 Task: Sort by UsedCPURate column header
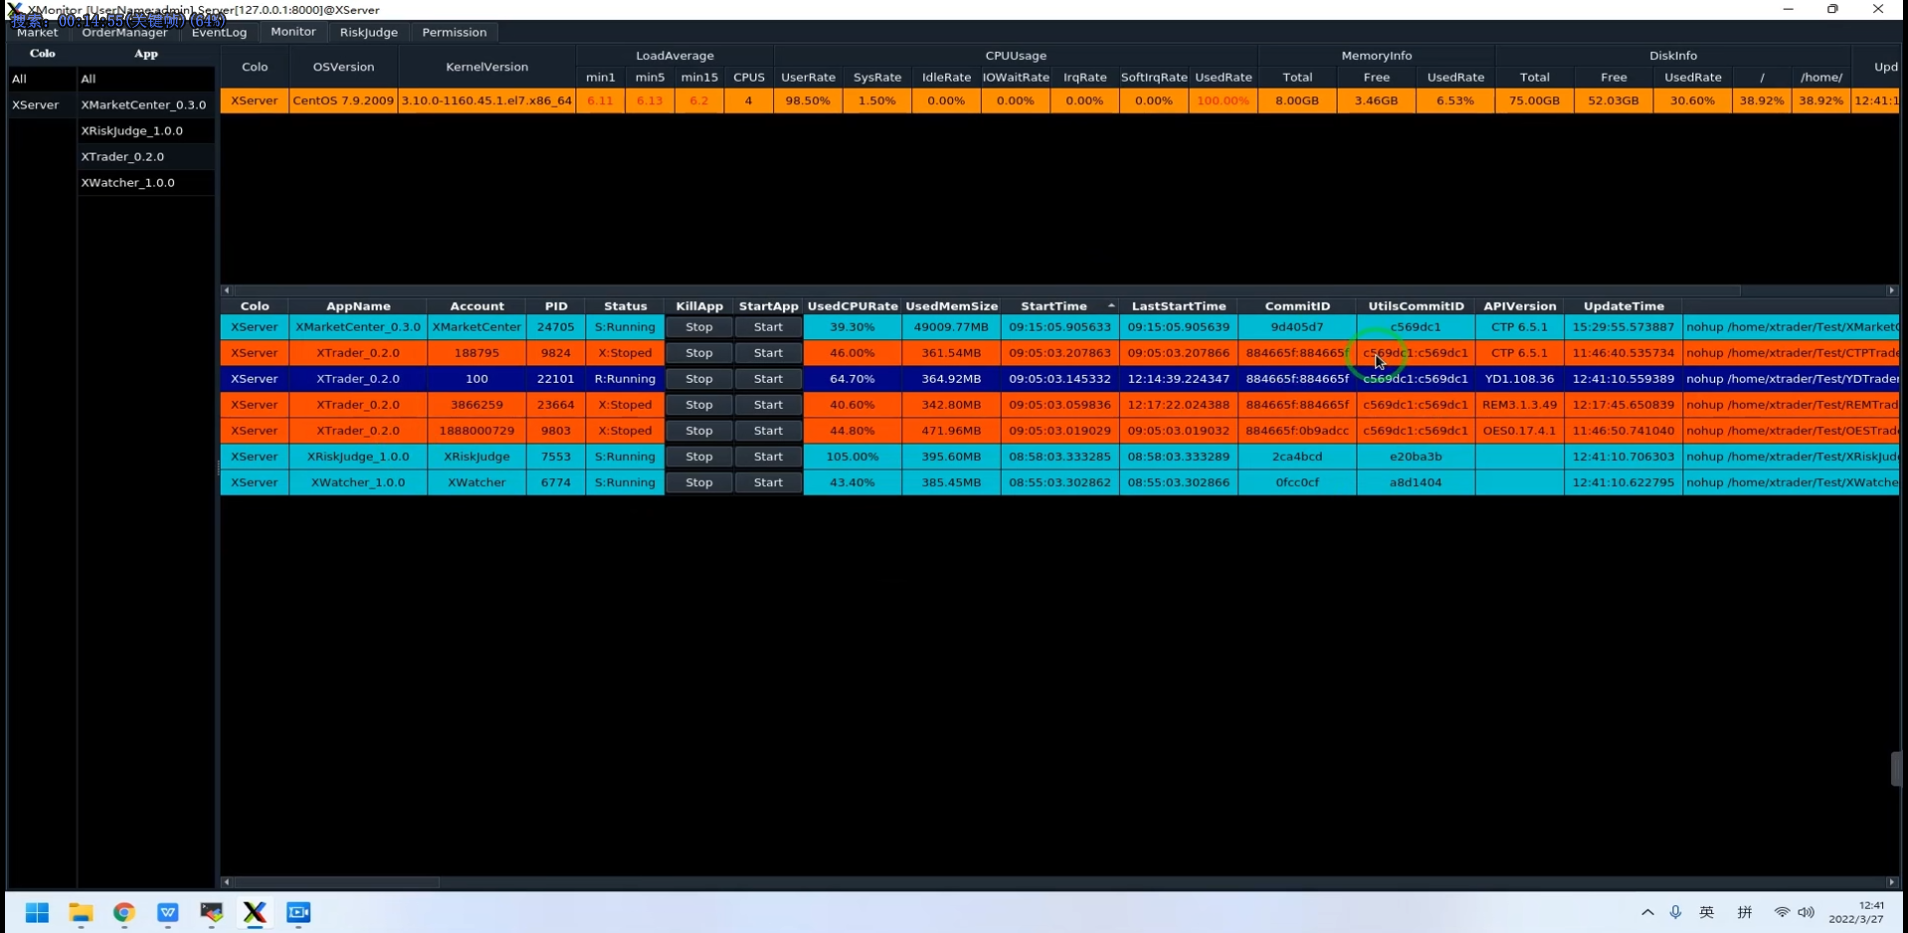click(852, 306)
